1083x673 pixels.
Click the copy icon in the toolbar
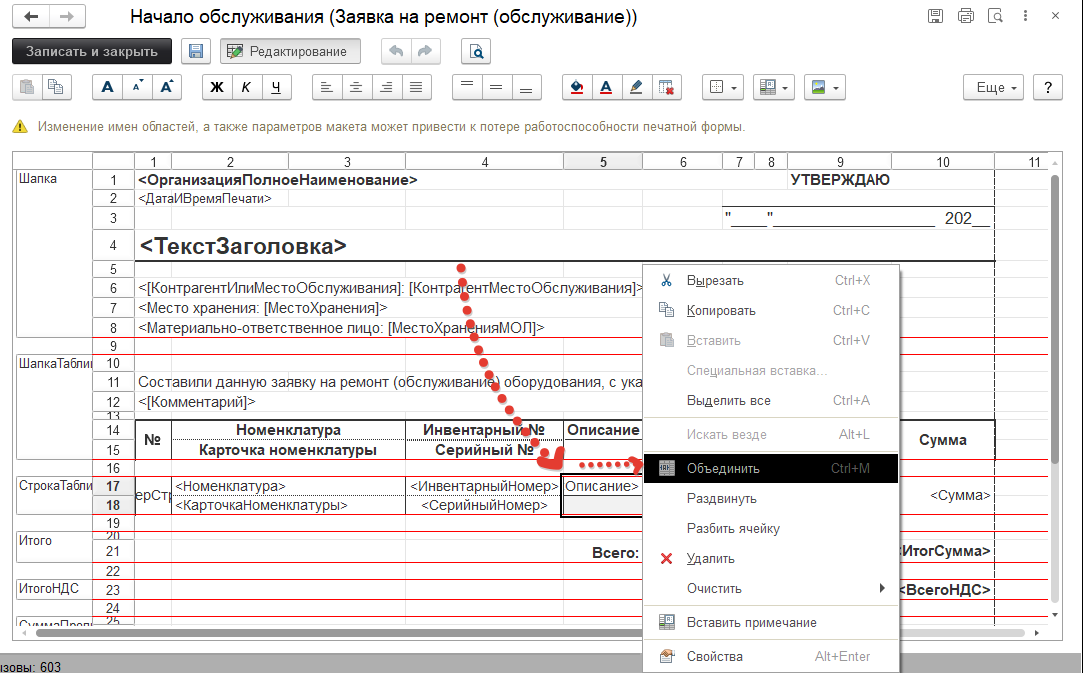(x=56, y=87)
